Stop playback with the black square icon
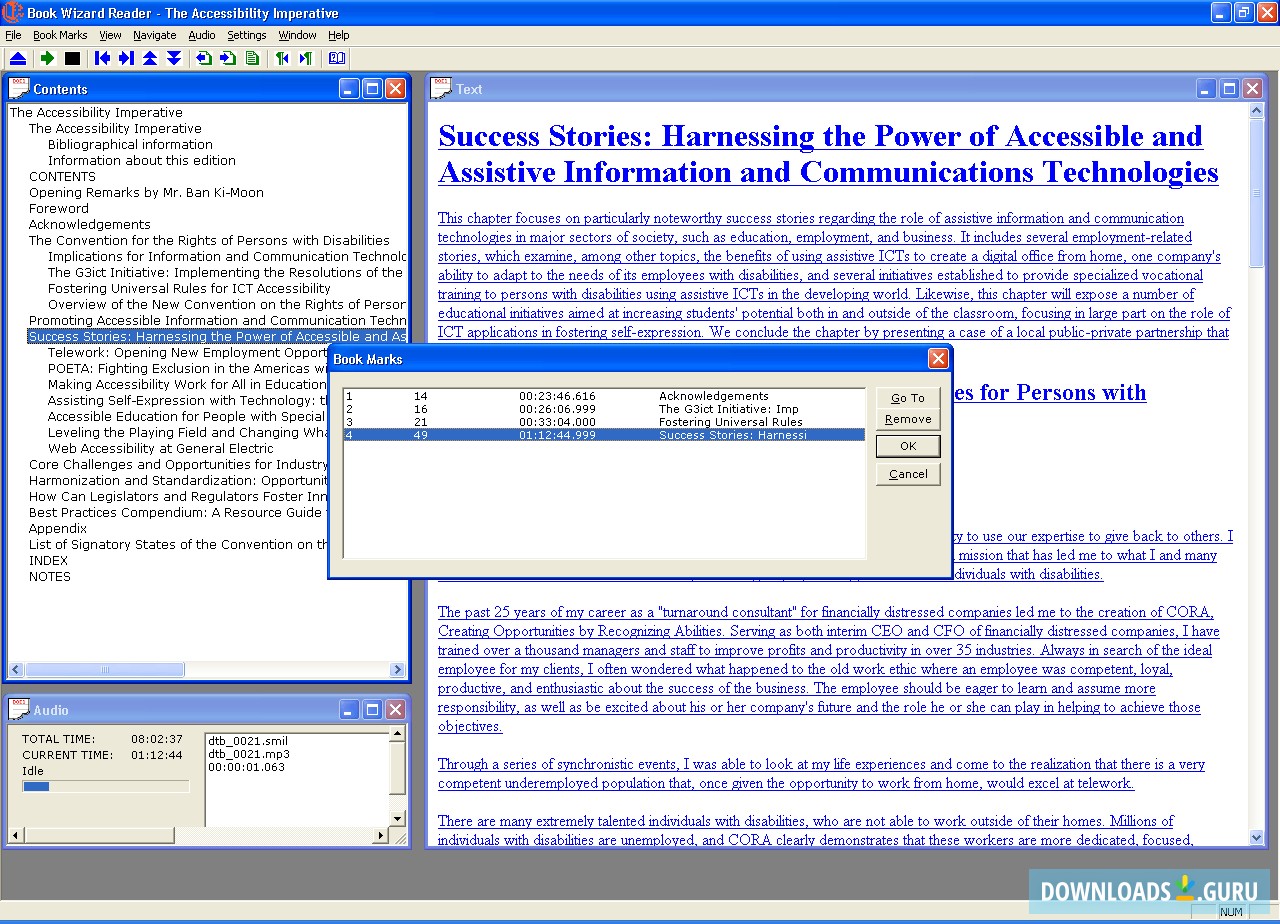The image size is (1280, 924). [x=72, y=58]
